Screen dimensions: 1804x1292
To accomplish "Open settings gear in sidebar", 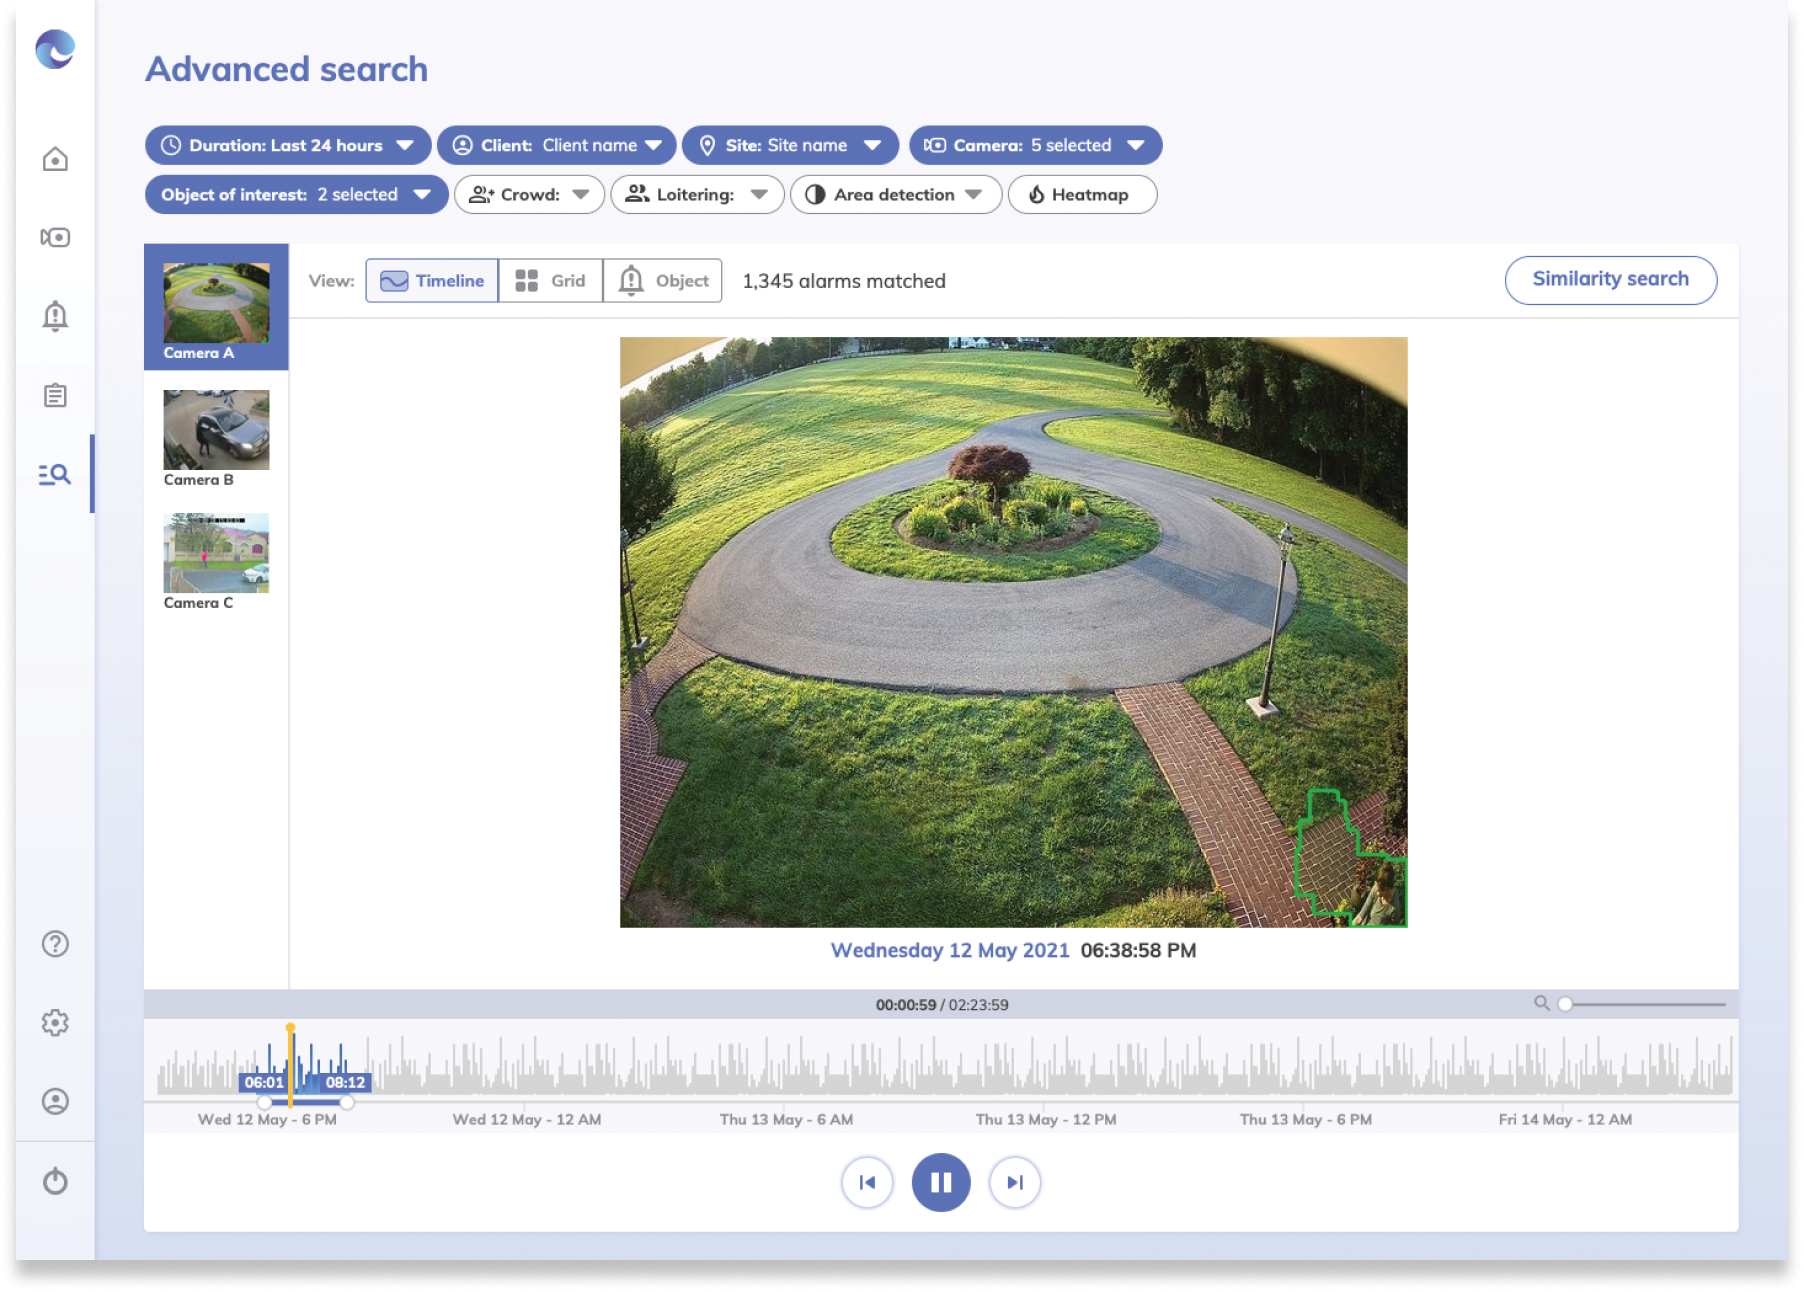I will tap(55, 1023).
